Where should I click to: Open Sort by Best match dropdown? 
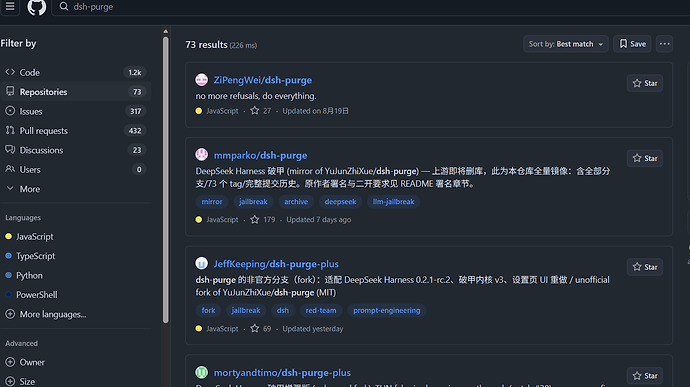(565, 44)
